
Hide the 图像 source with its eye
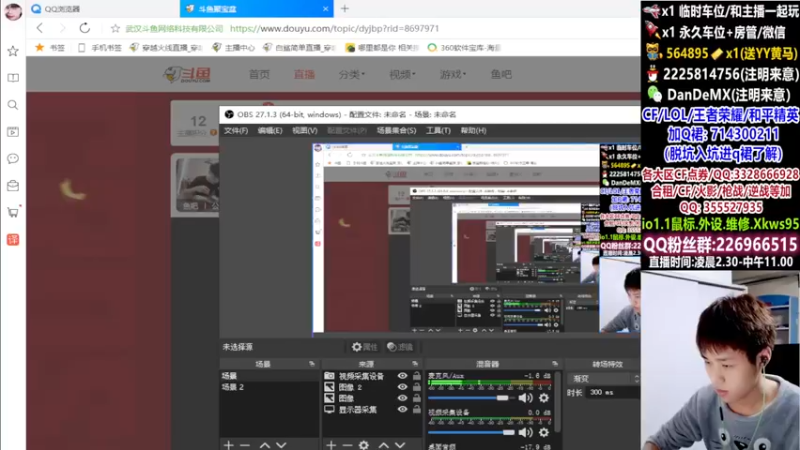pos(403,398)
